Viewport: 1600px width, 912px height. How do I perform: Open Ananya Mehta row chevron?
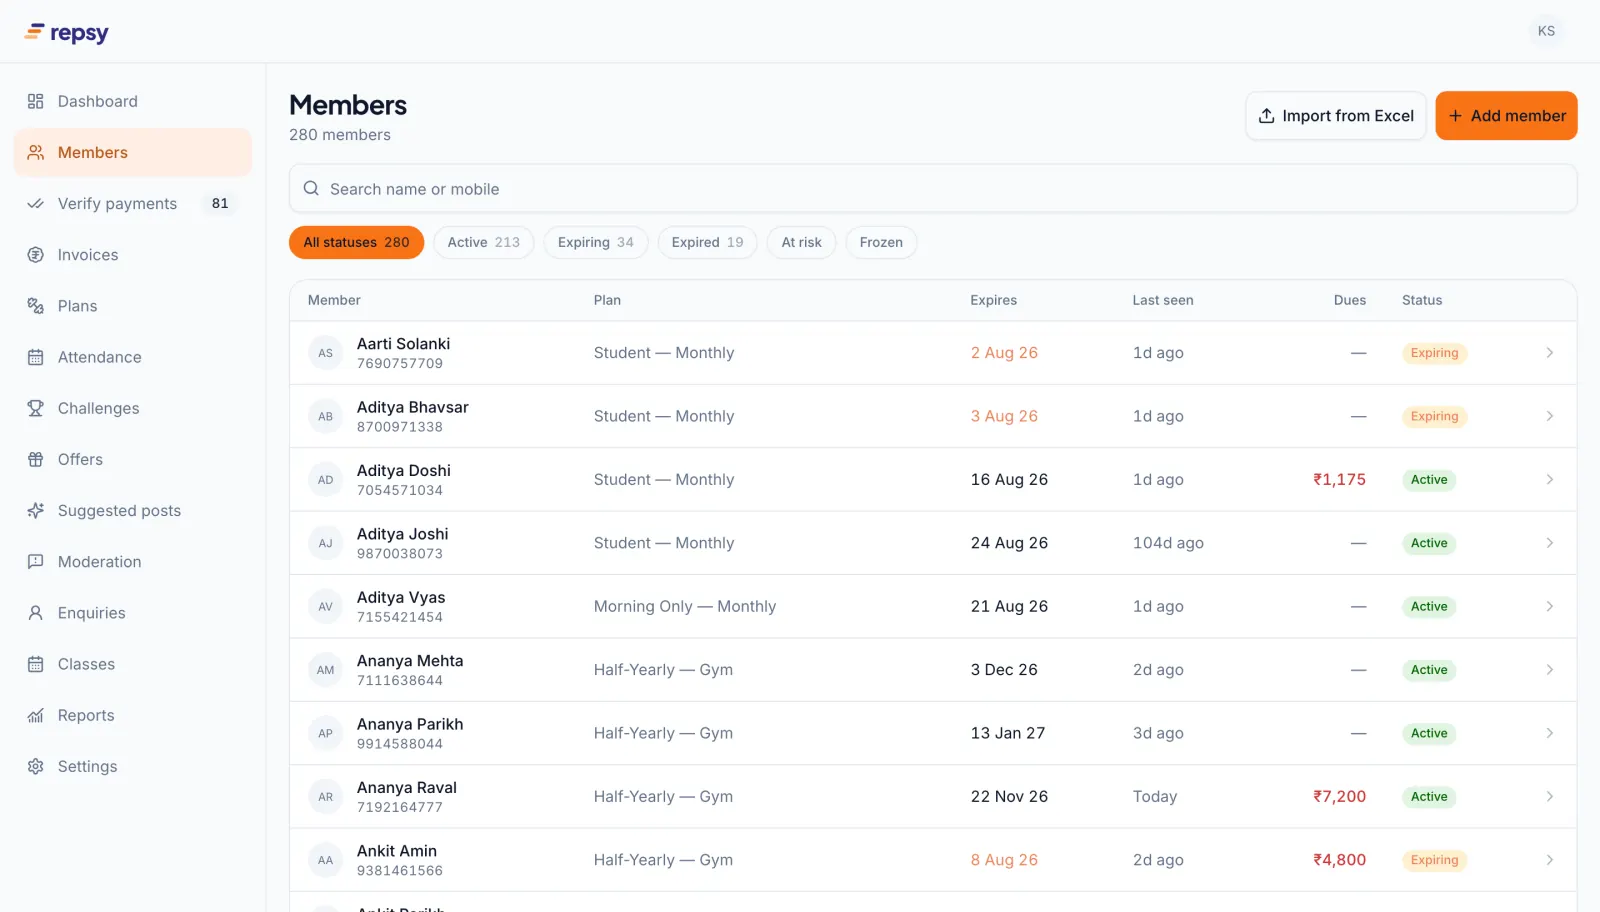click(x=1549, y=670)
